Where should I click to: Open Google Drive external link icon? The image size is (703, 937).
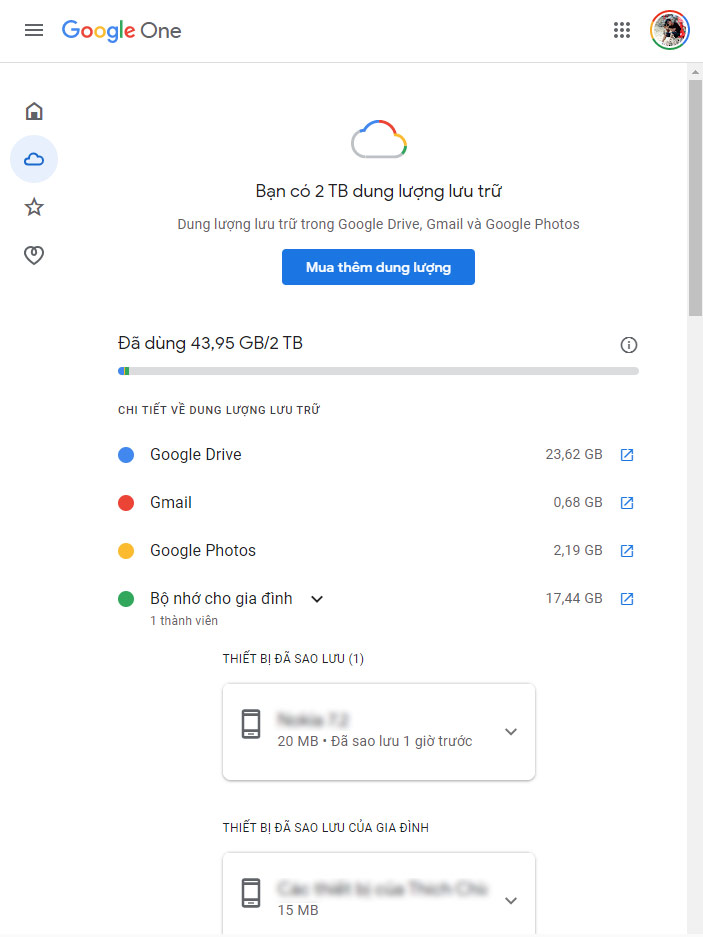626,455
